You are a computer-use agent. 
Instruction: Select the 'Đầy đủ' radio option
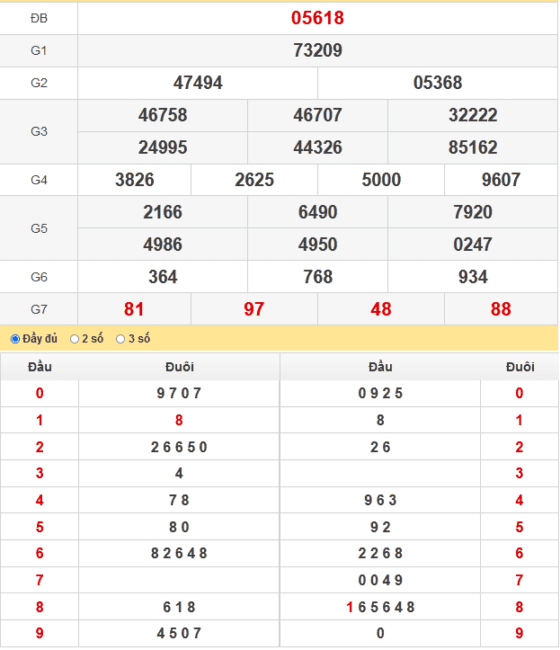15,339
